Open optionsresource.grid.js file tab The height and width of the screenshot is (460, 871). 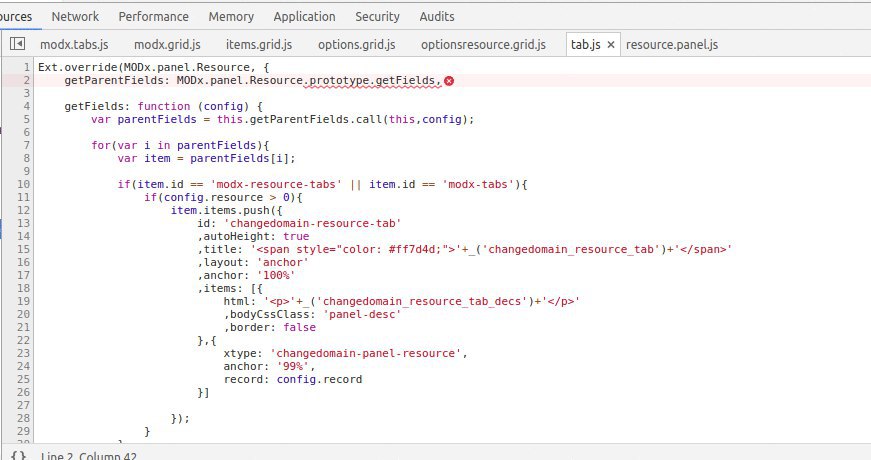[x=483, y=44]
